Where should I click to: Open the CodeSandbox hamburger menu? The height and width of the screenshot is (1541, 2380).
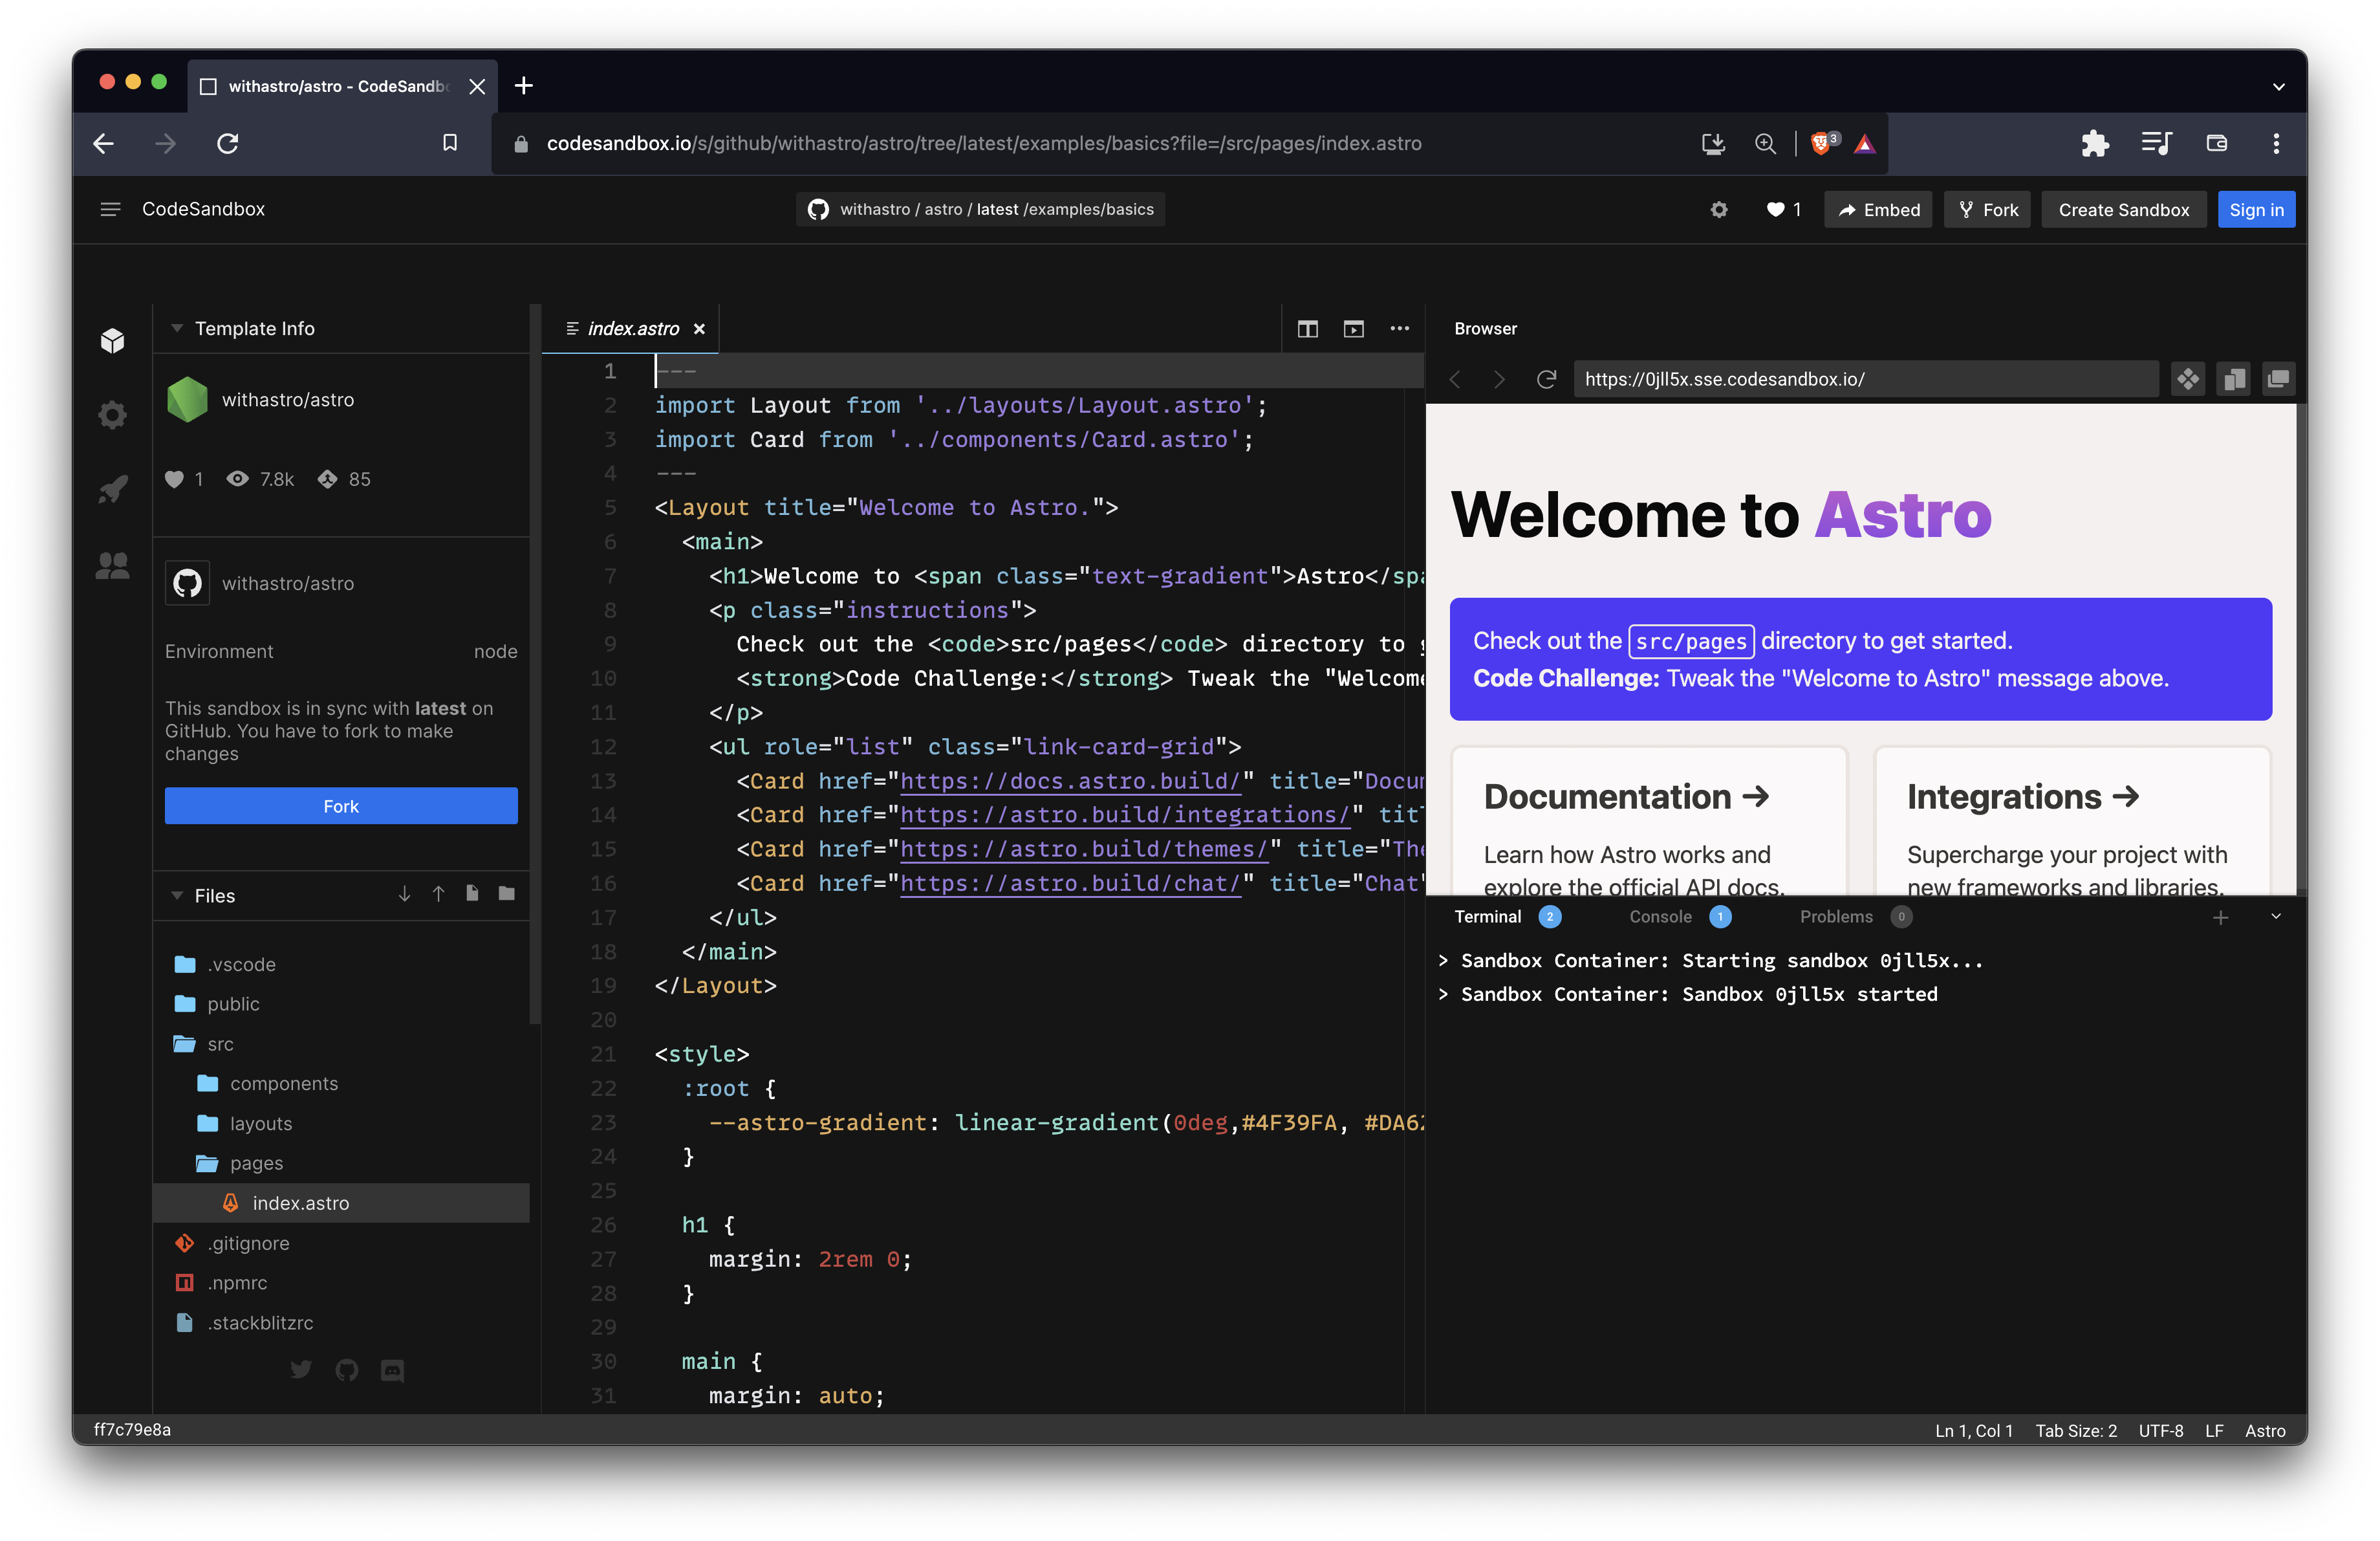click(110, 209)
